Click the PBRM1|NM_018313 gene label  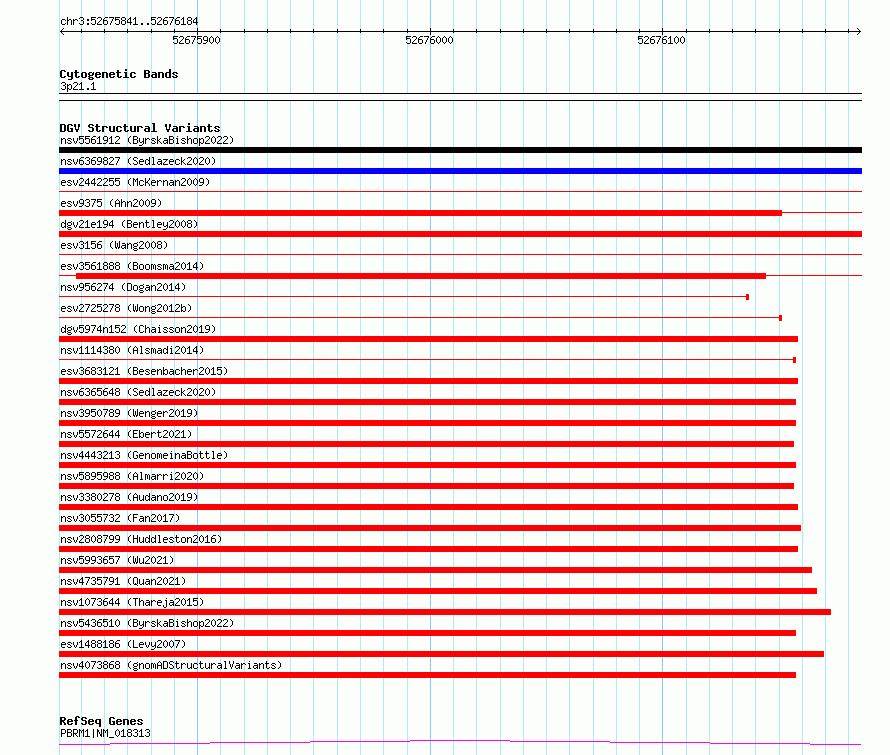tap(106, 733)
